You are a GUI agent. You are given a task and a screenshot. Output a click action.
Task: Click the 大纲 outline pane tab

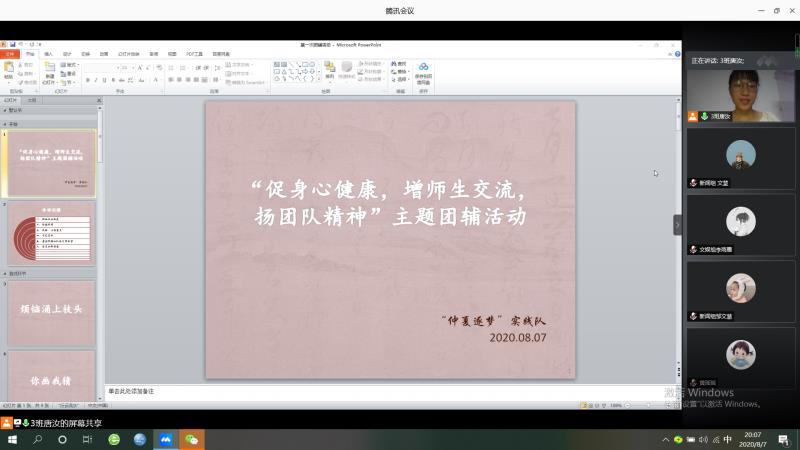point(32,101)
